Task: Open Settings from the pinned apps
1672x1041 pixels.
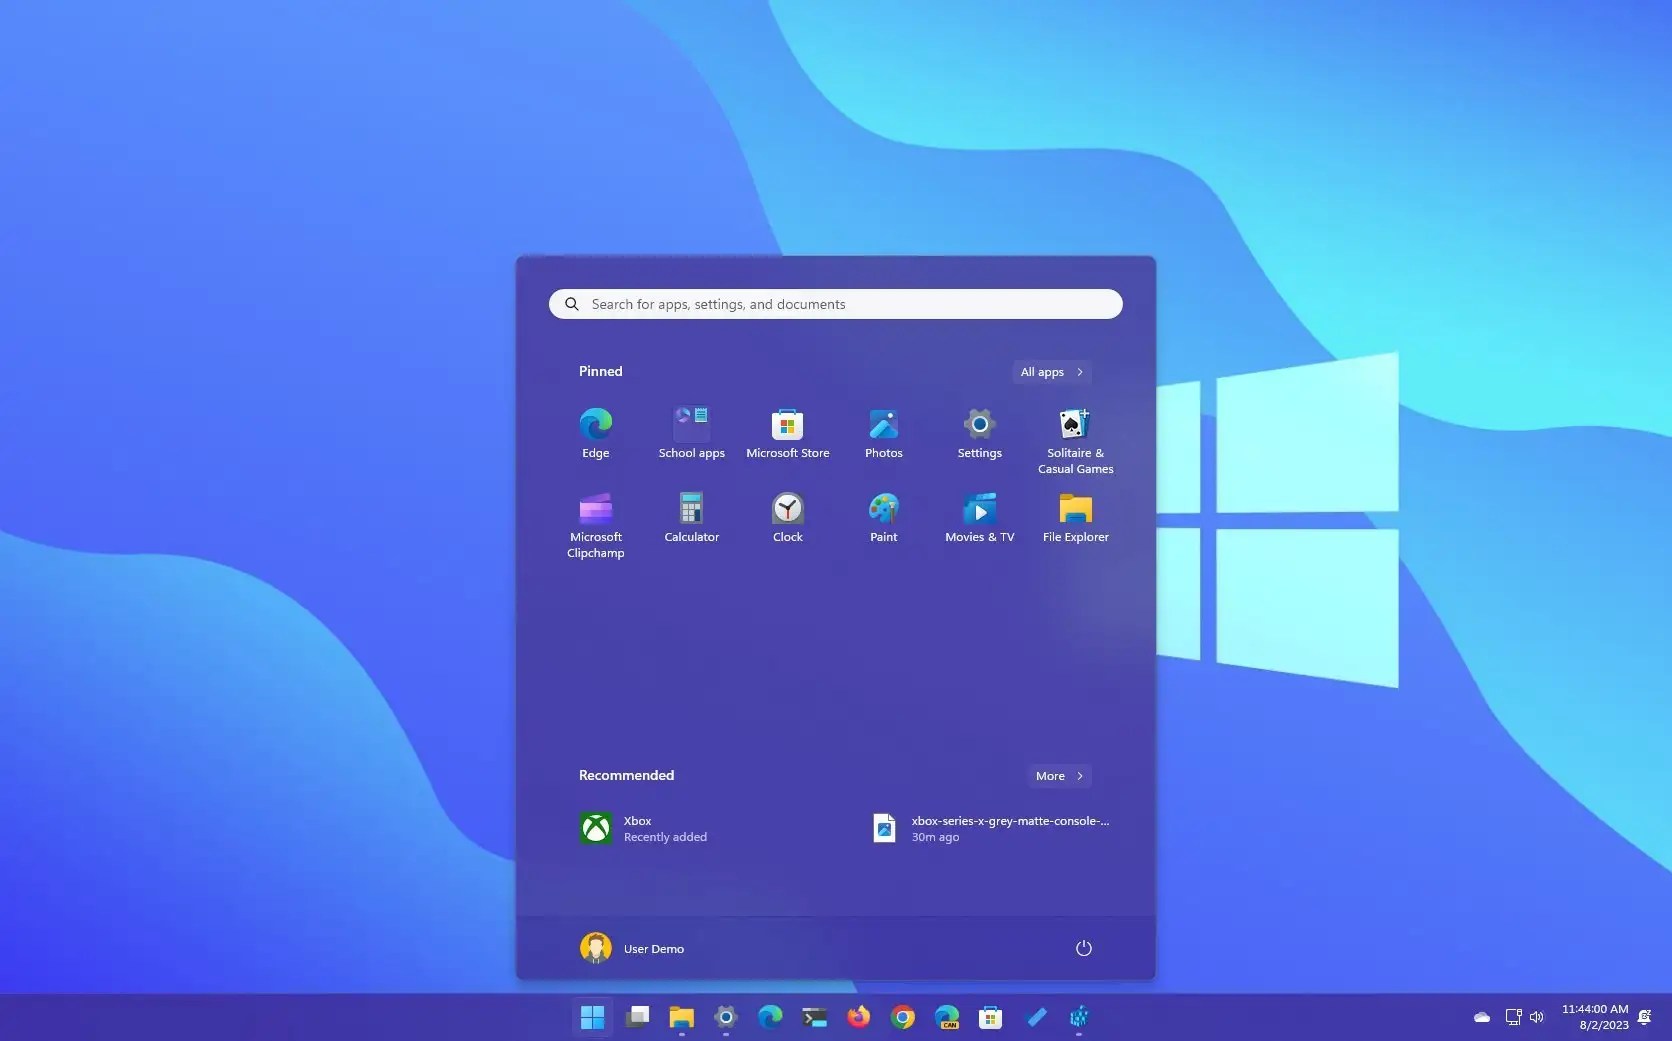Action: coord(979,433)
